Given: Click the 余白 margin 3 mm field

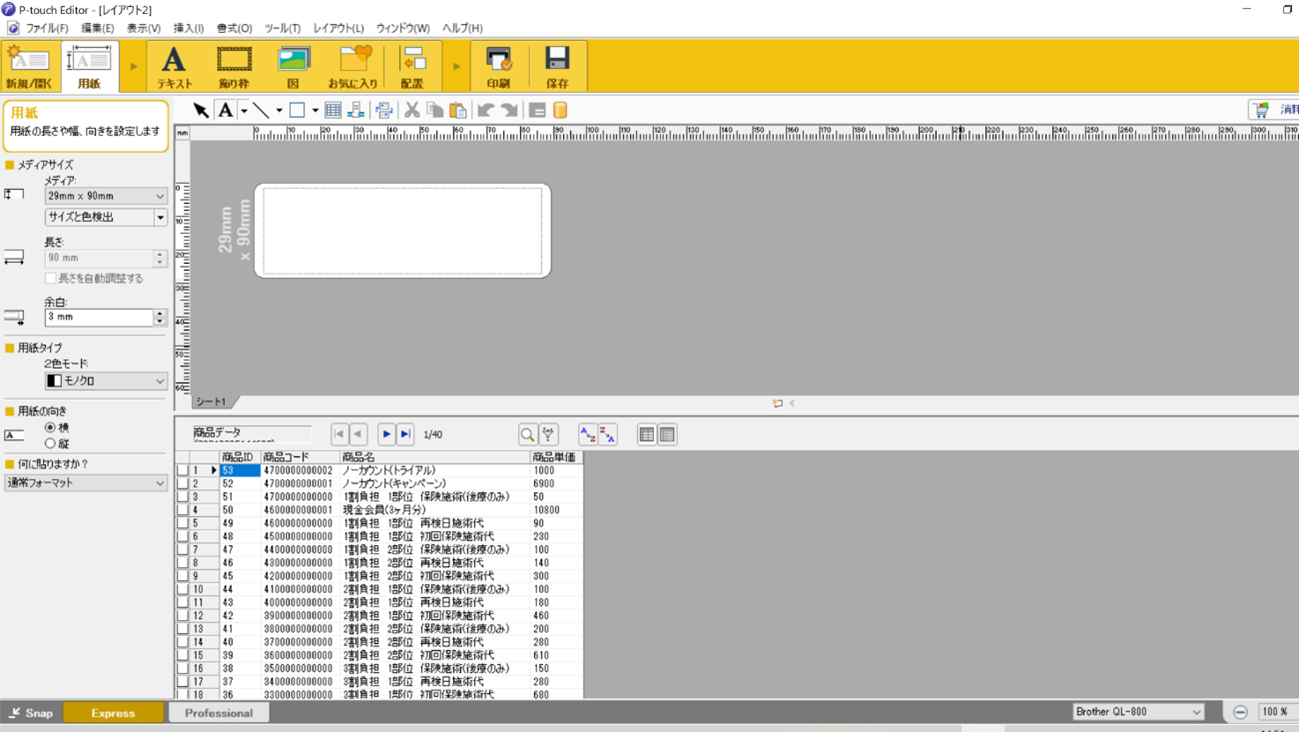Looking at the screenshot, I should point(98,317).
